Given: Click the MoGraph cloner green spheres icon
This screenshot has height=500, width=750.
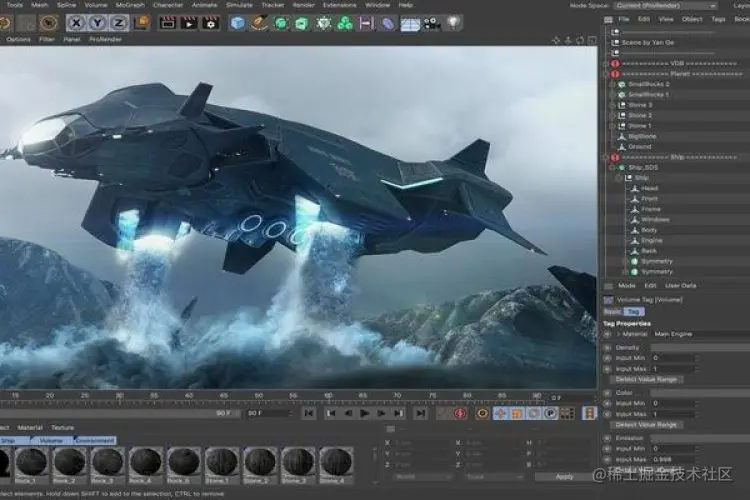Looking at the screenshot, I should [345, 23].
